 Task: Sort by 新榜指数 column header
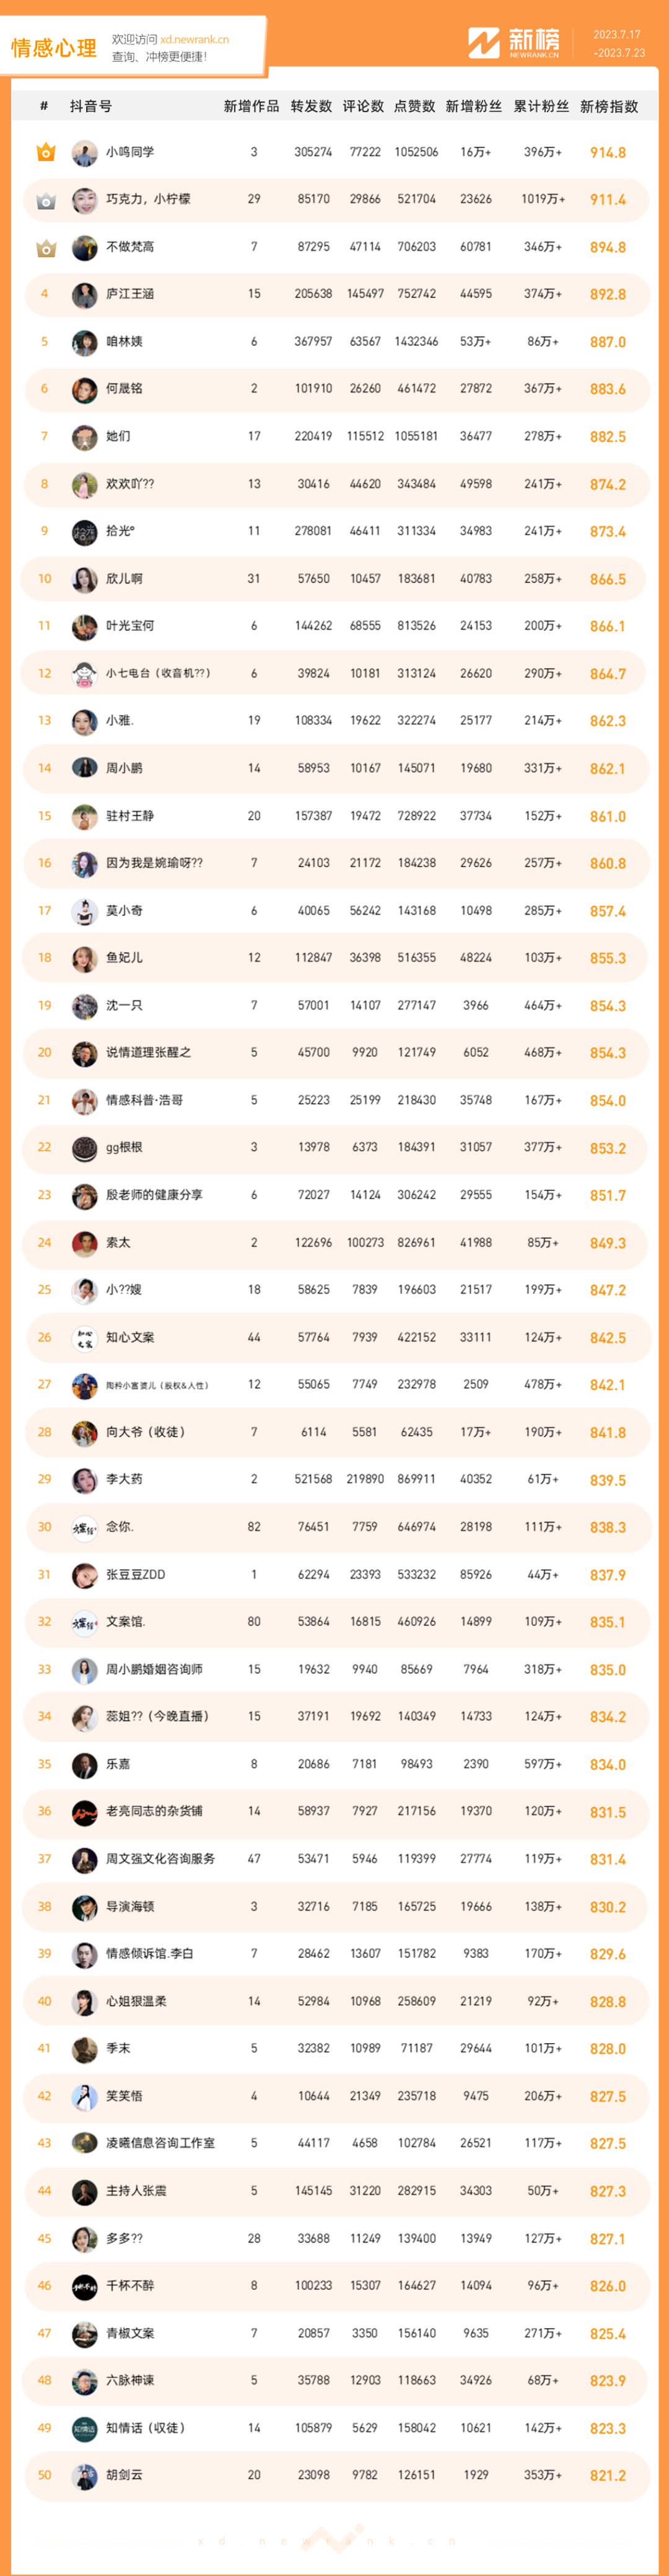tap(609, 106)
